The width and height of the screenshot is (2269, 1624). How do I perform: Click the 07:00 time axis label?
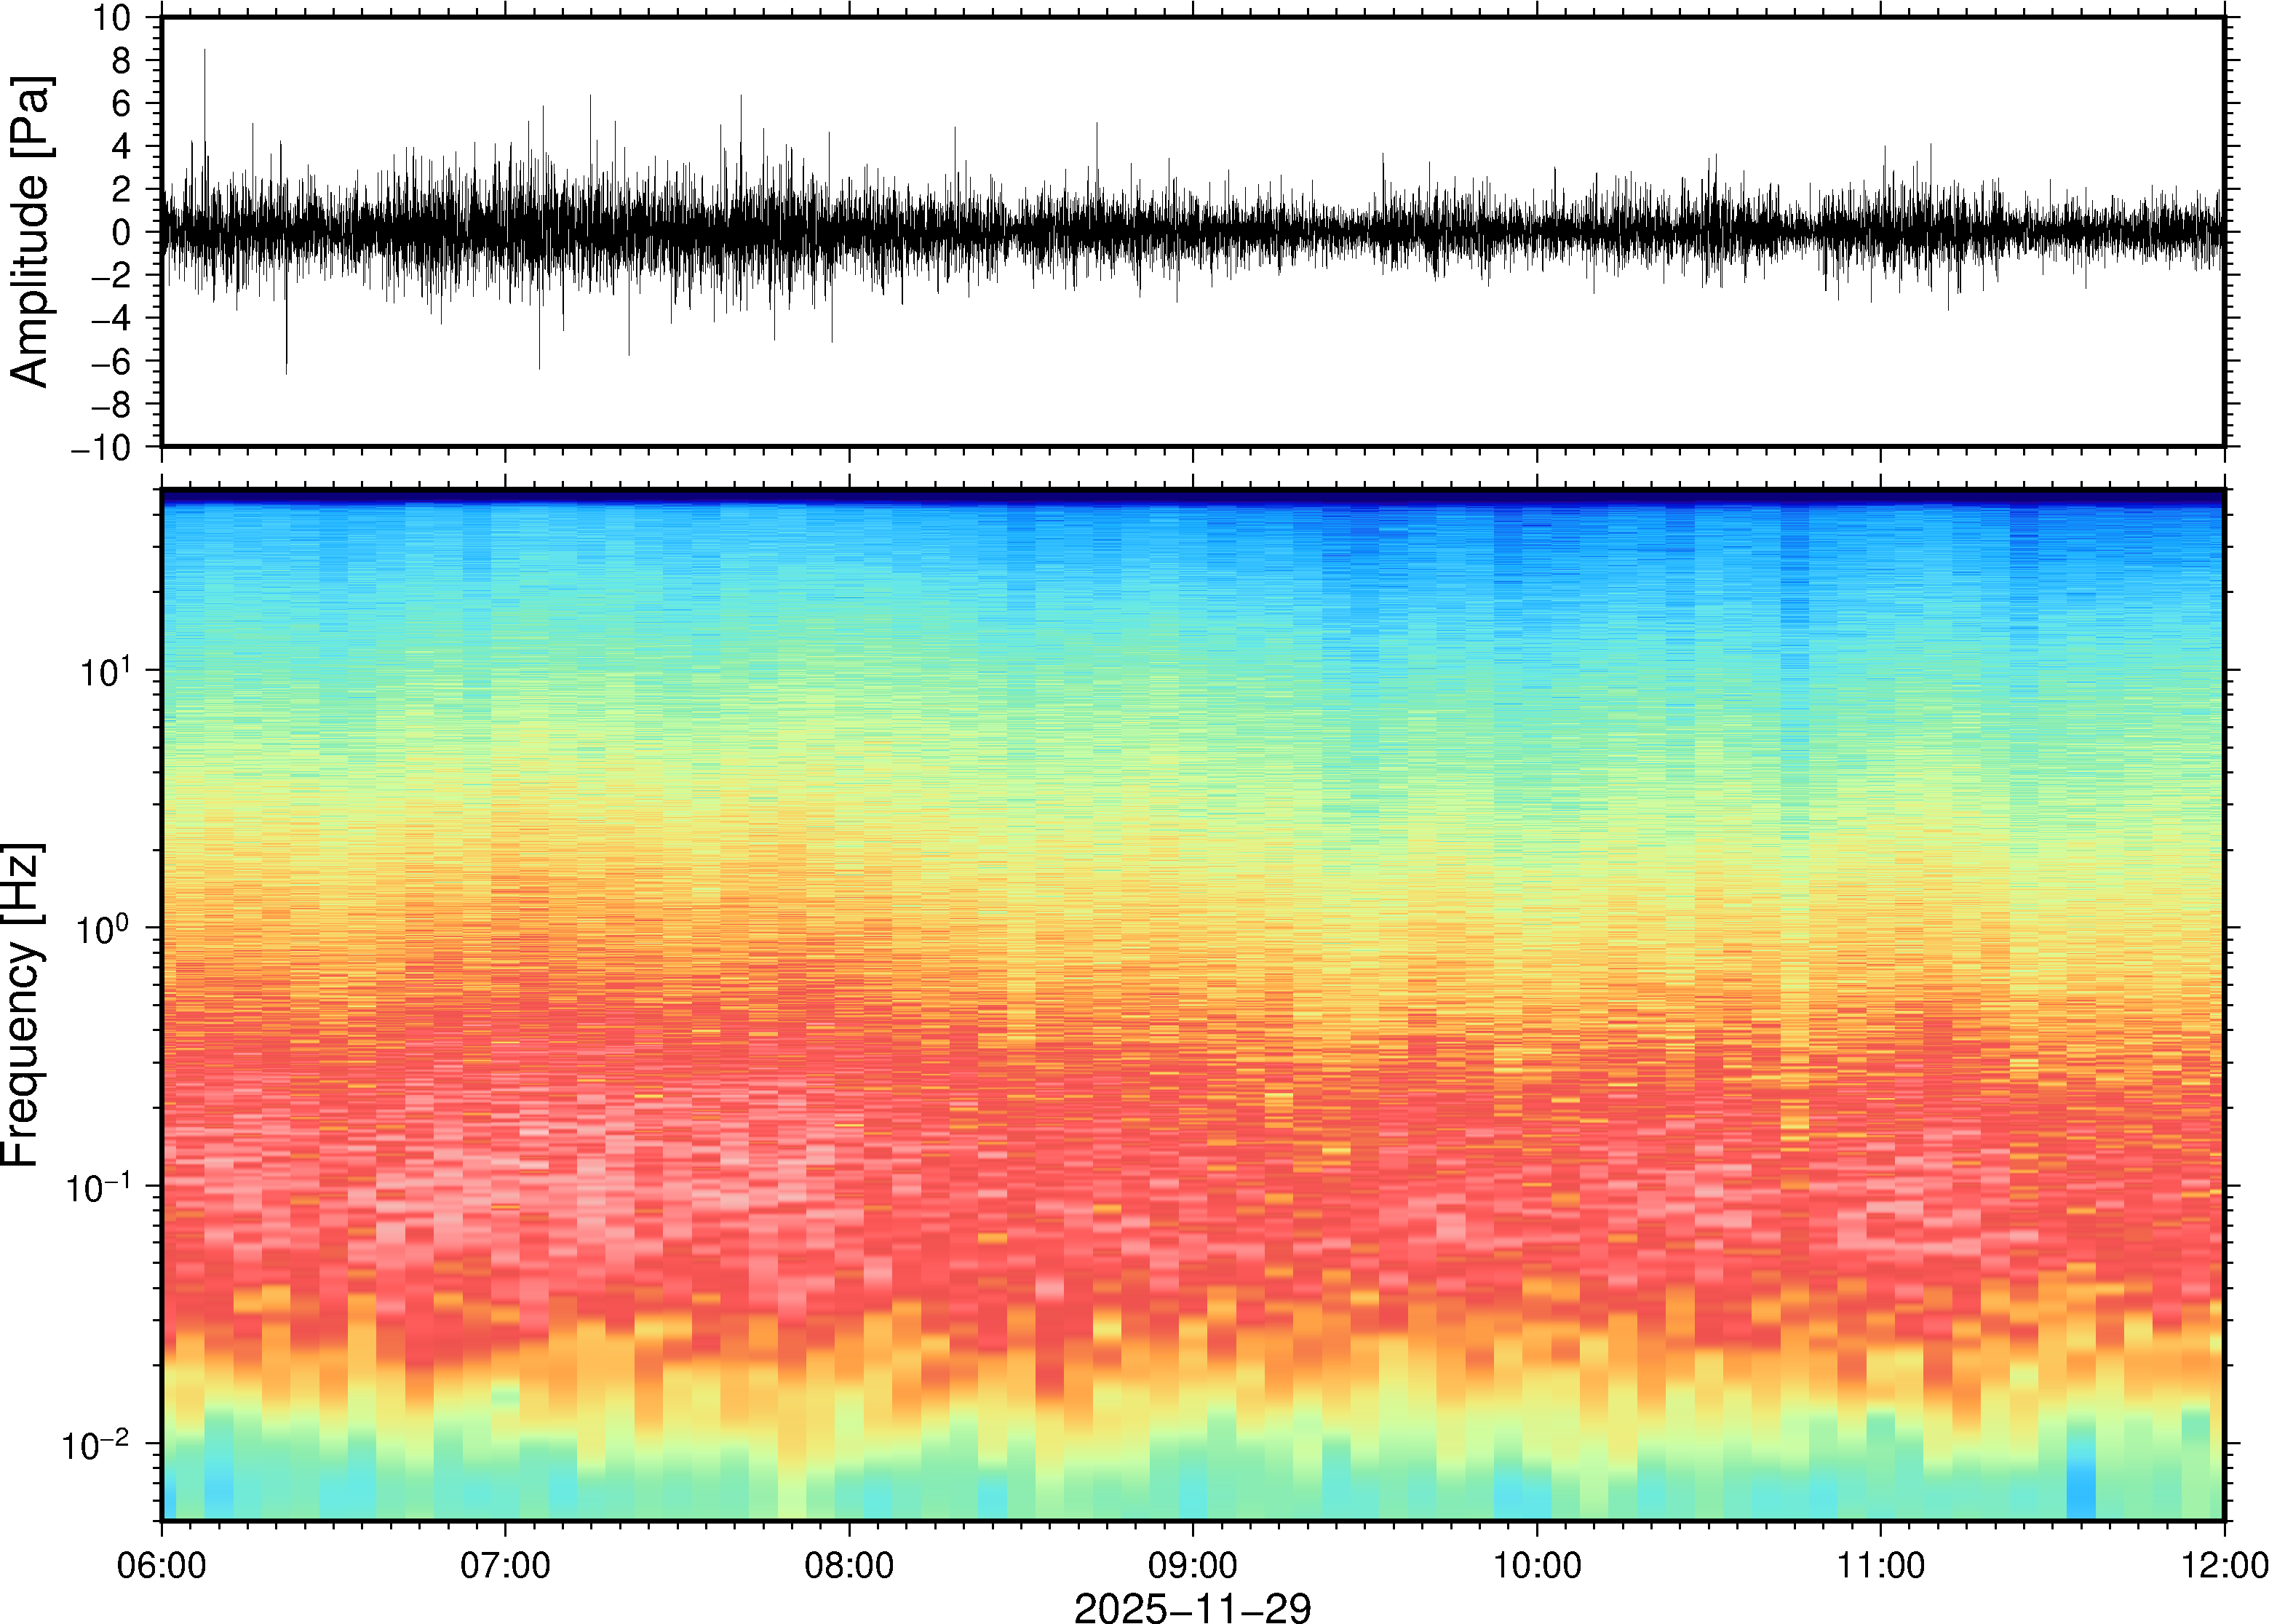(505, 1565)
